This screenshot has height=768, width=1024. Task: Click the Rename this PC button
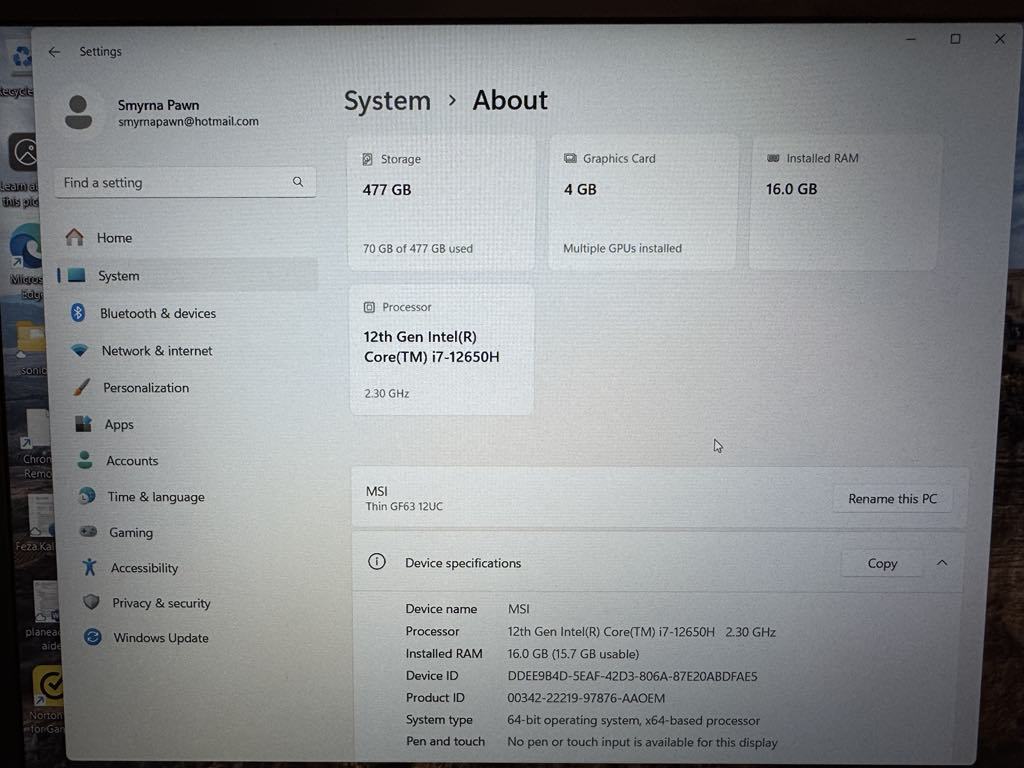click(892, 499)
